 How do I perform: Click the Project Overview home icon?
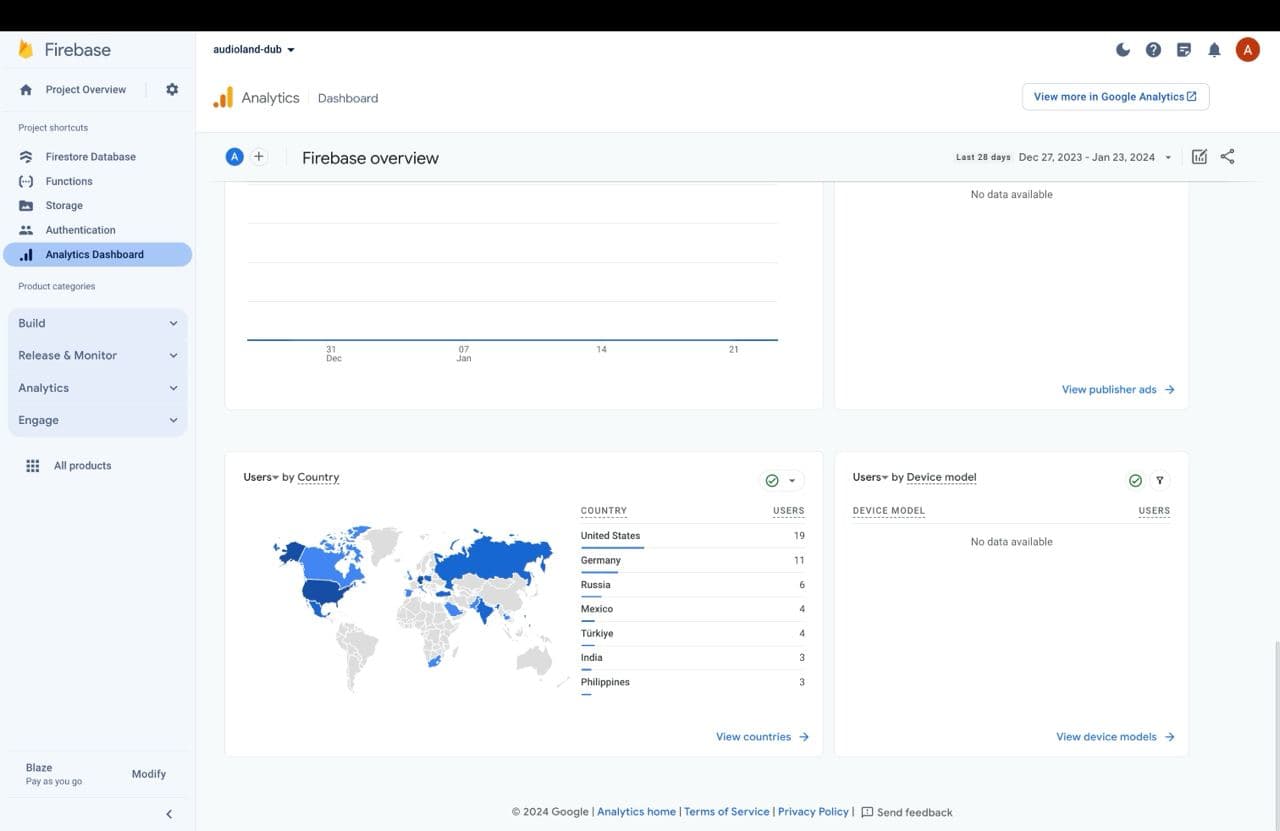pyautogui.click(x=26, y=90)
